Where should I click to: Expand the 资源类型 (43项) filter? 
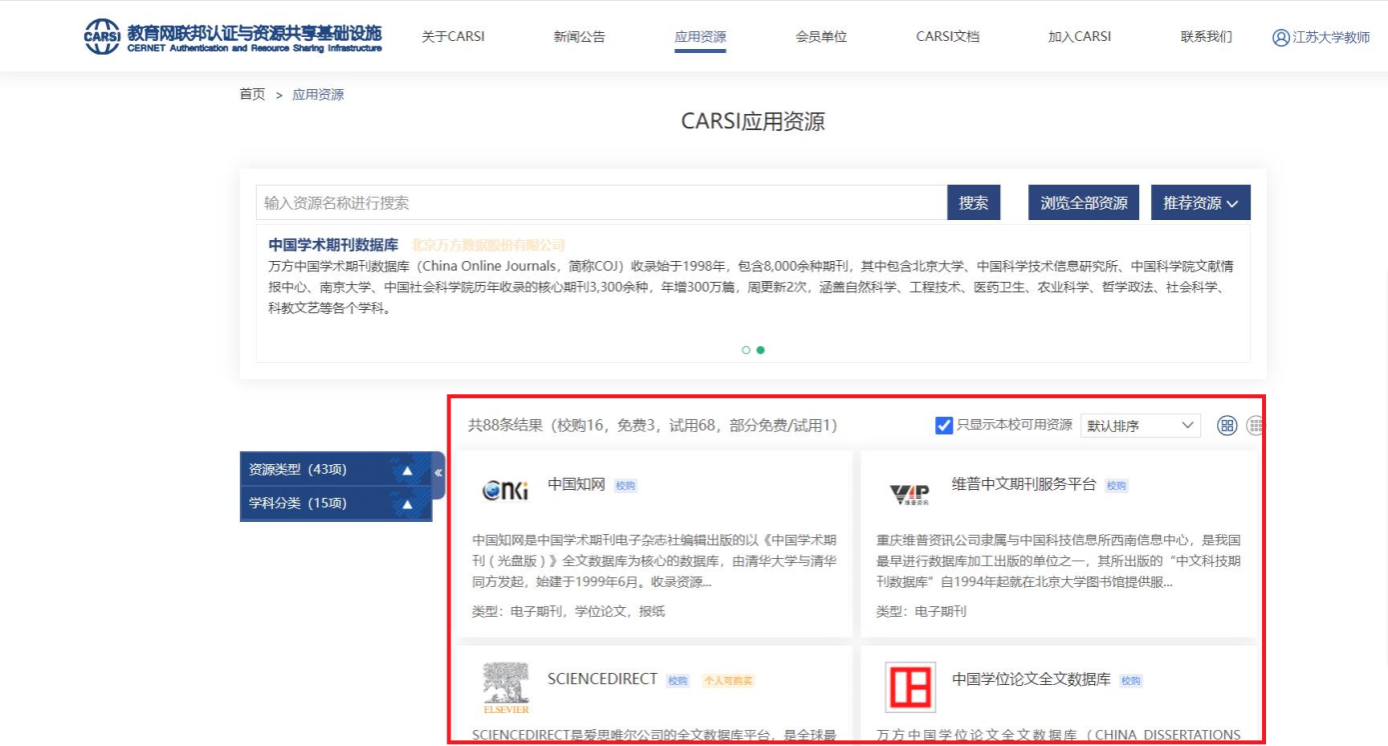point(336,469)
